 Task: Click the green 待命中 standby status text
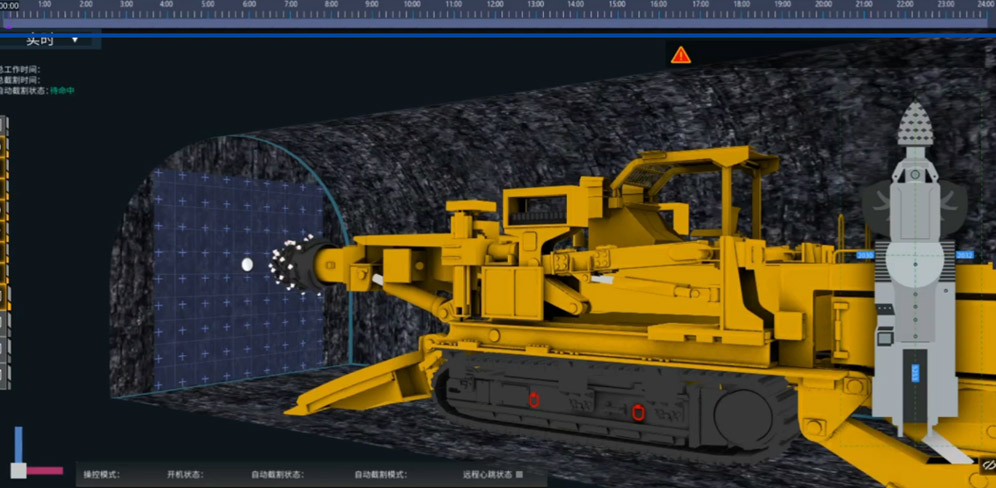[63, 91]
